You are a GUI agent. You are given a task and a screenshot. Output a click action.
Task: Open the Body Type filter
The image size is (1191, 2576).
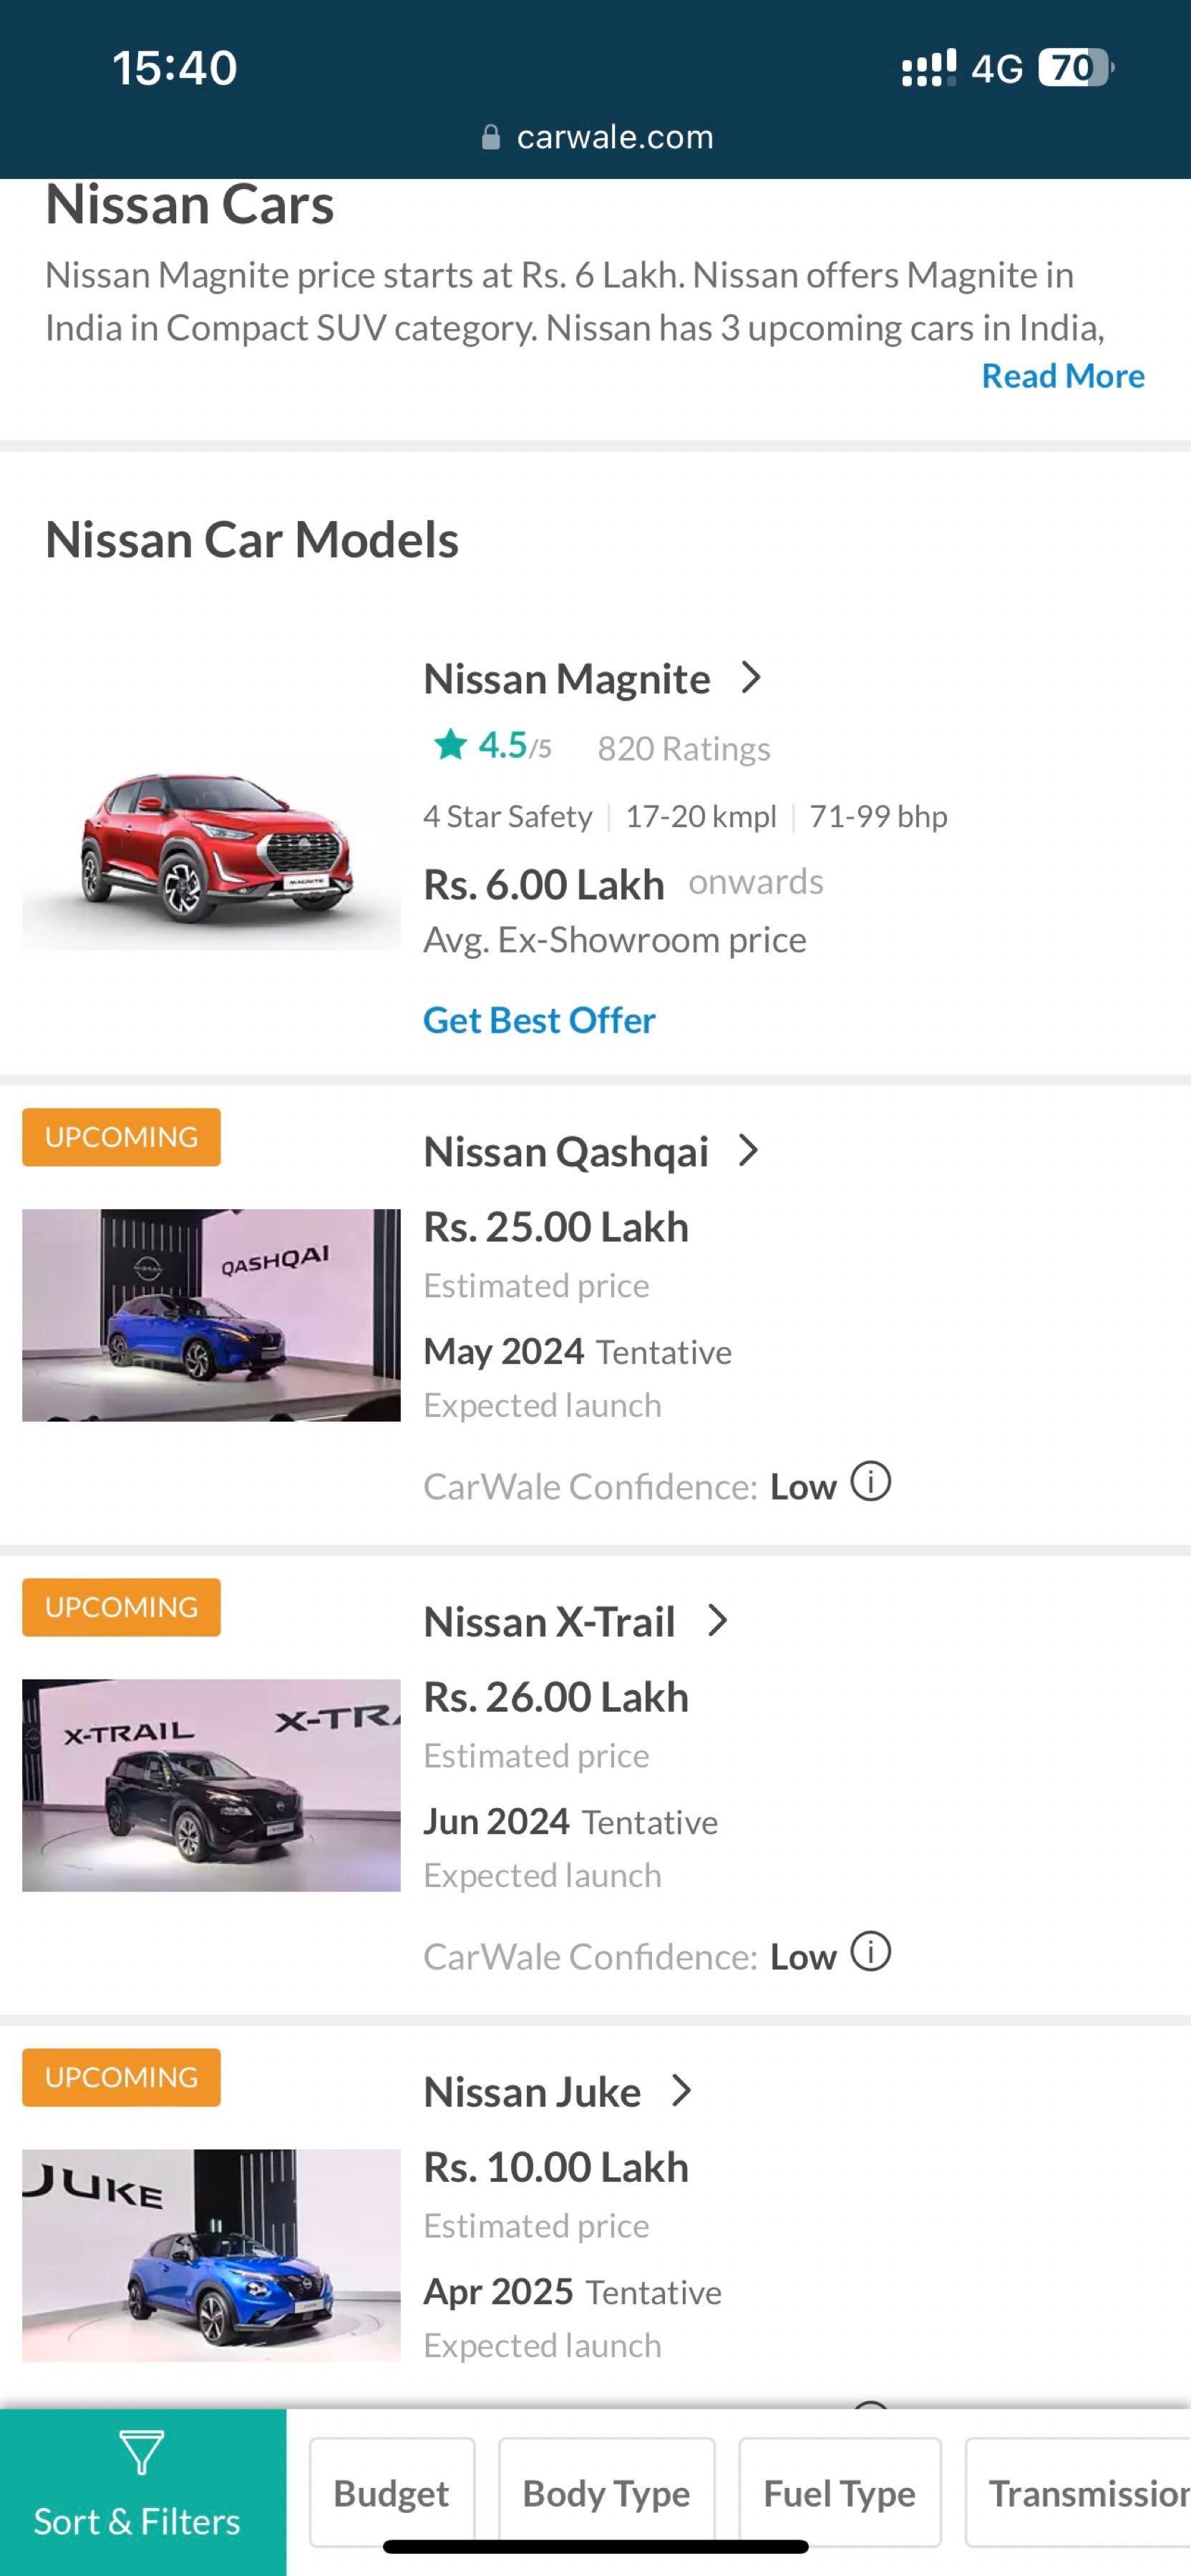[606, 2493]
